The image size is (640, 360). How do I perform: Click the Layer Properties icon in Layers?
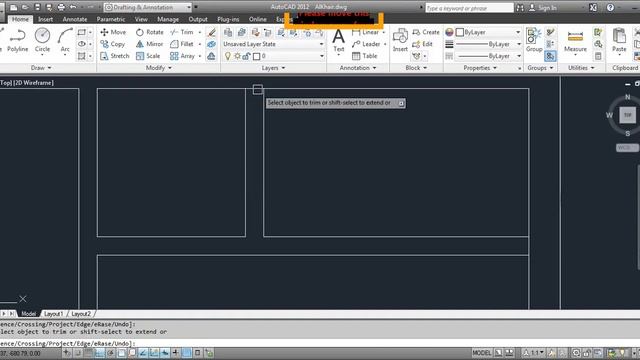pyautogui.click(x=228, y=32)
